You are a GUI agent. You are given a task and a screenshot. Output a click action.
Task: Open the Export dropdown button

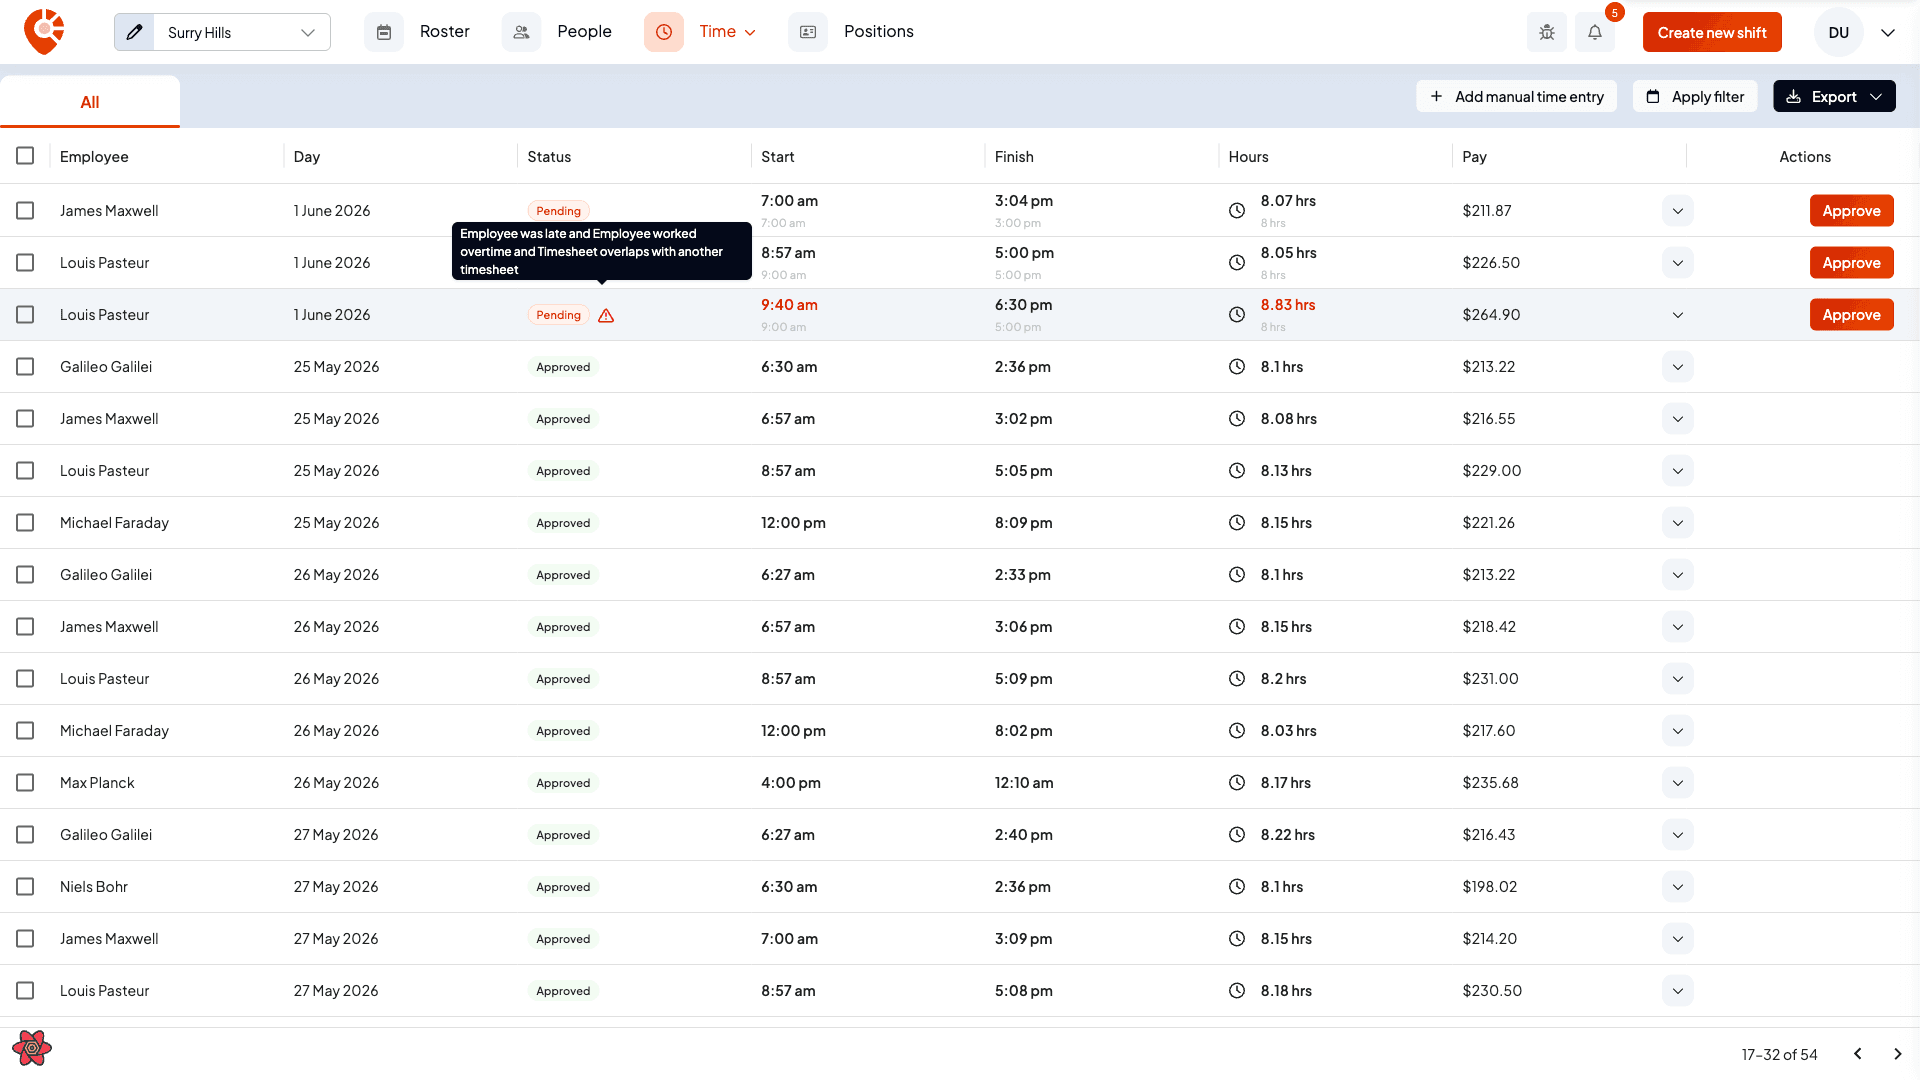1834,96
